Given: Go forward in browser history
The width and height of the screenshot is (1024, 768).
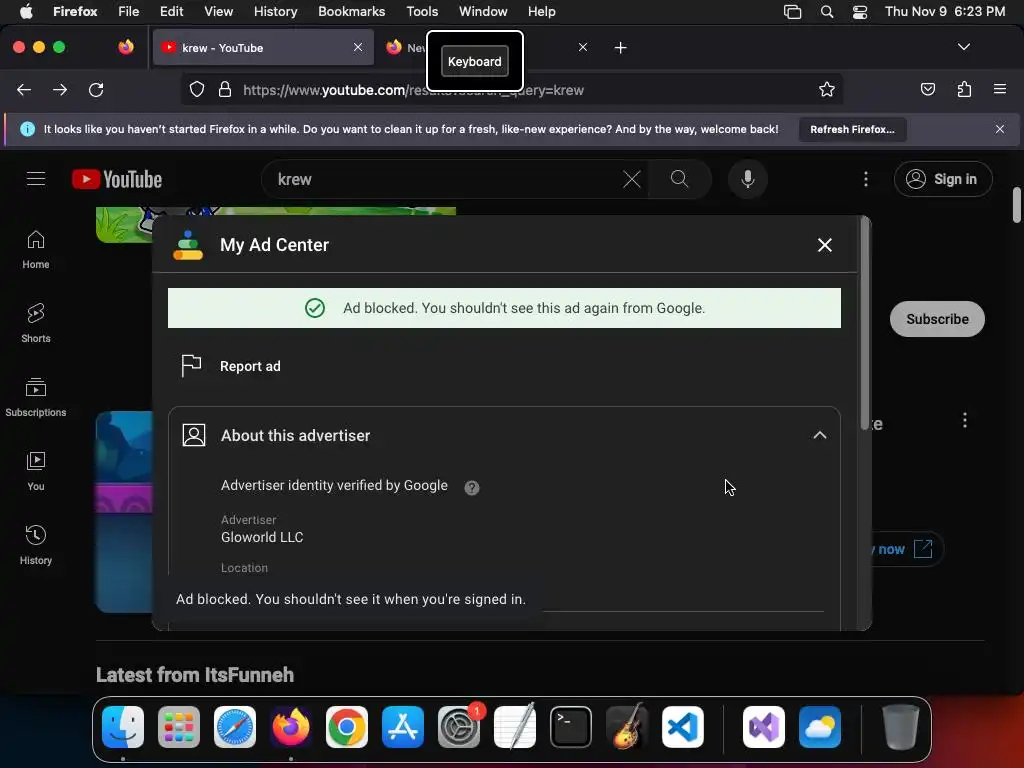Looking at the screenshot, I should (60, 90).
